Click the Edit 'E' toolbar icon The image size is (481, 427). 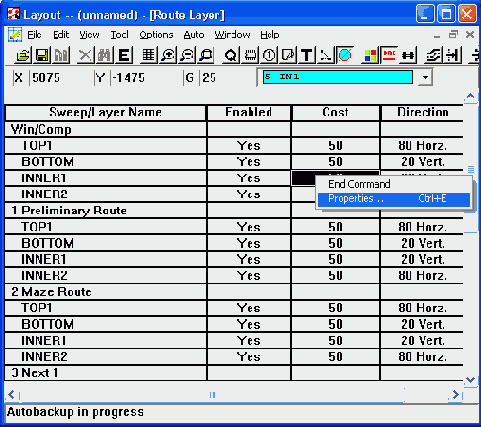124,55
